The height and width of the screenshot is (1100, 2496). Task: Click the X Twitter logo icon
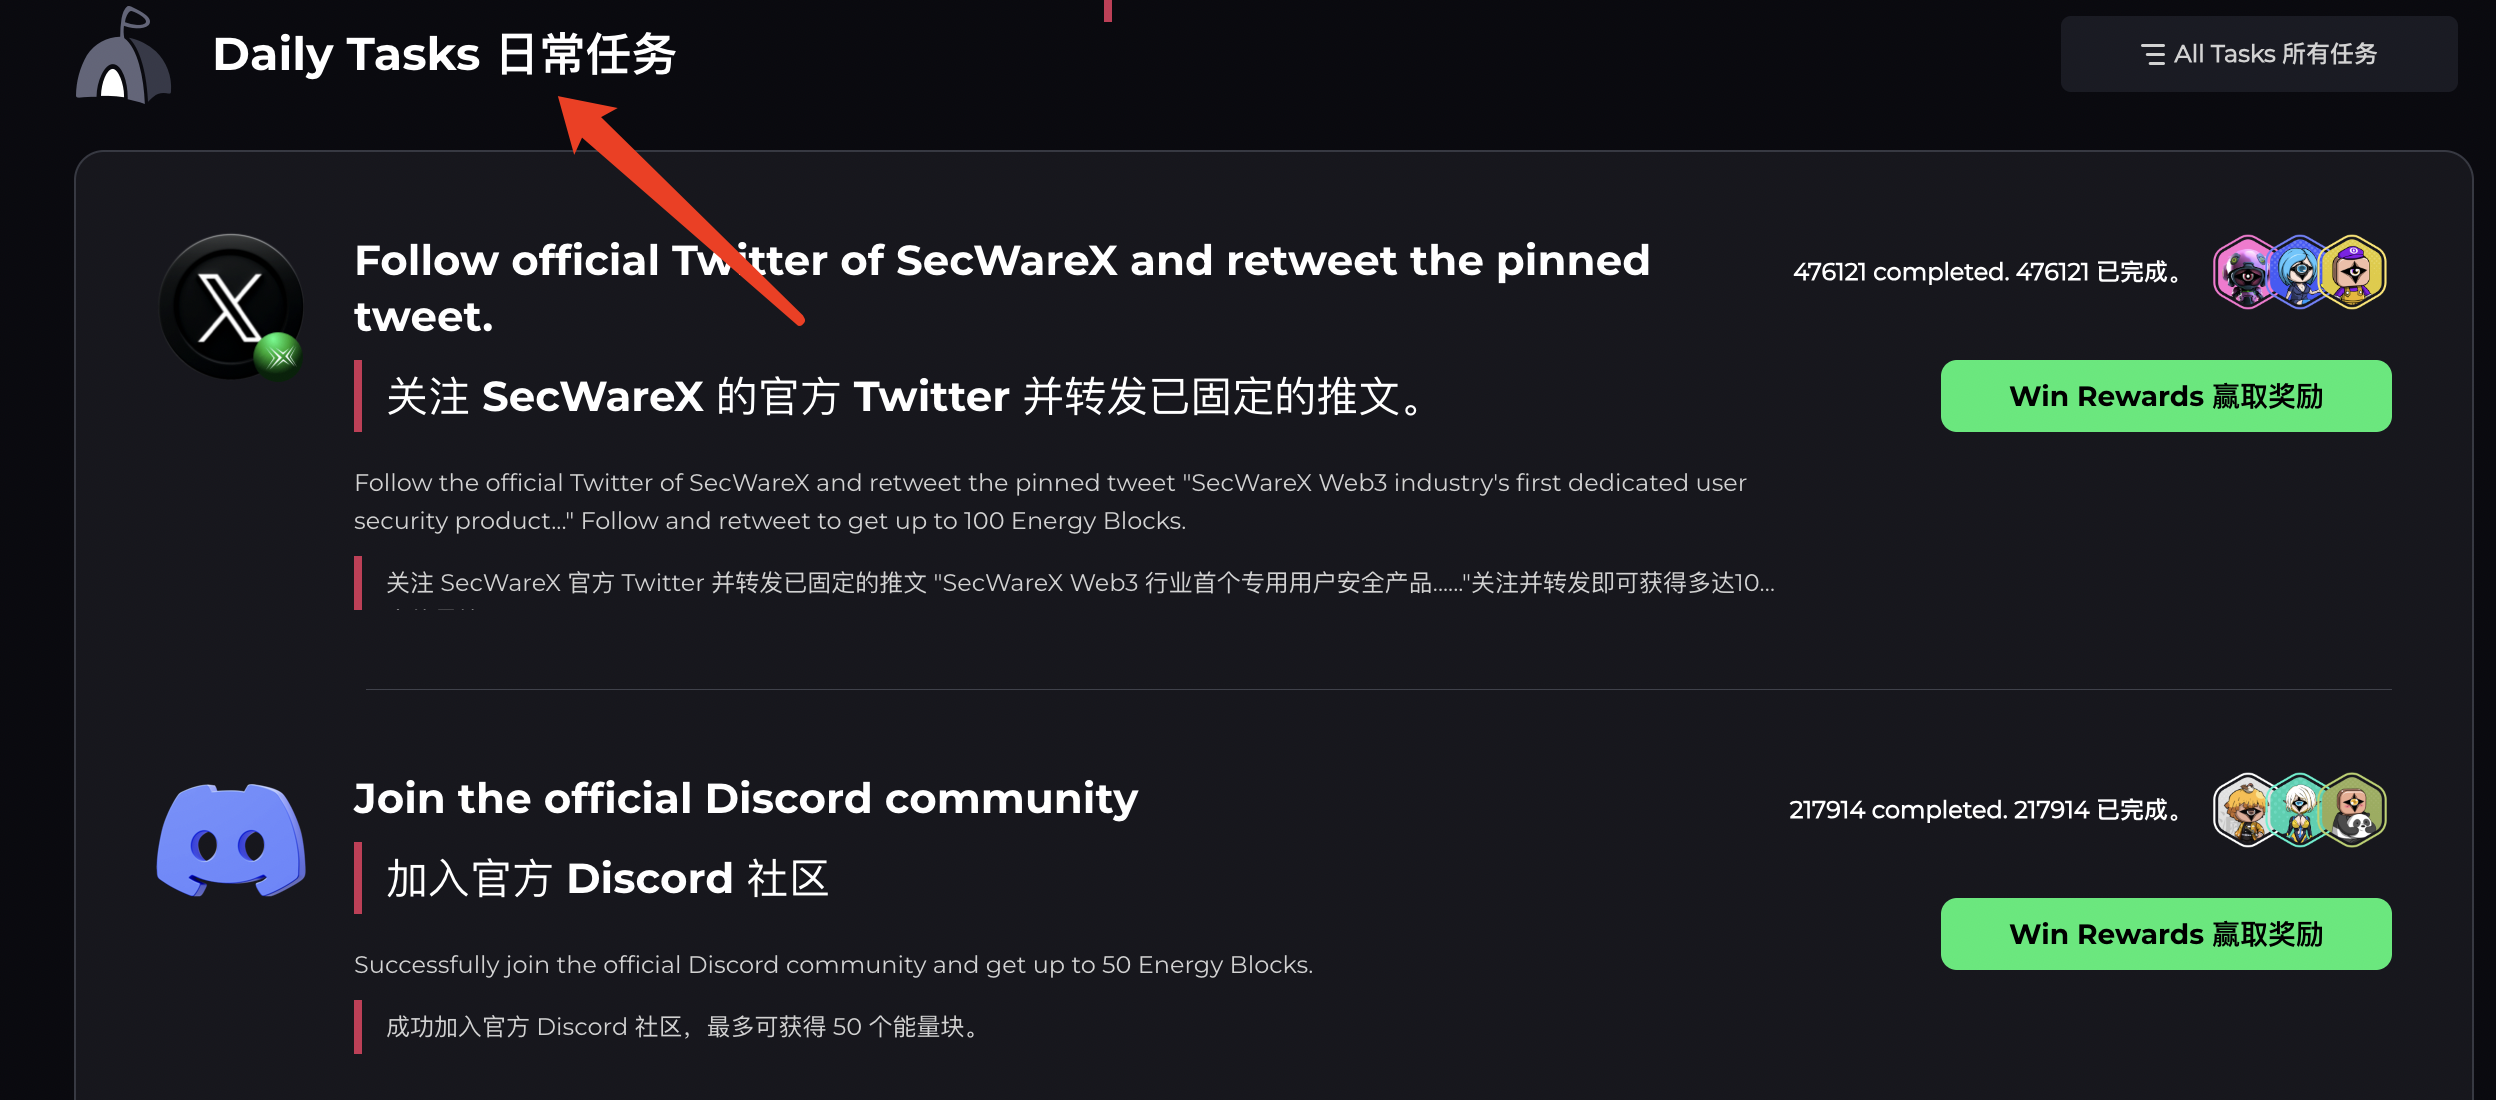(231, 307)
